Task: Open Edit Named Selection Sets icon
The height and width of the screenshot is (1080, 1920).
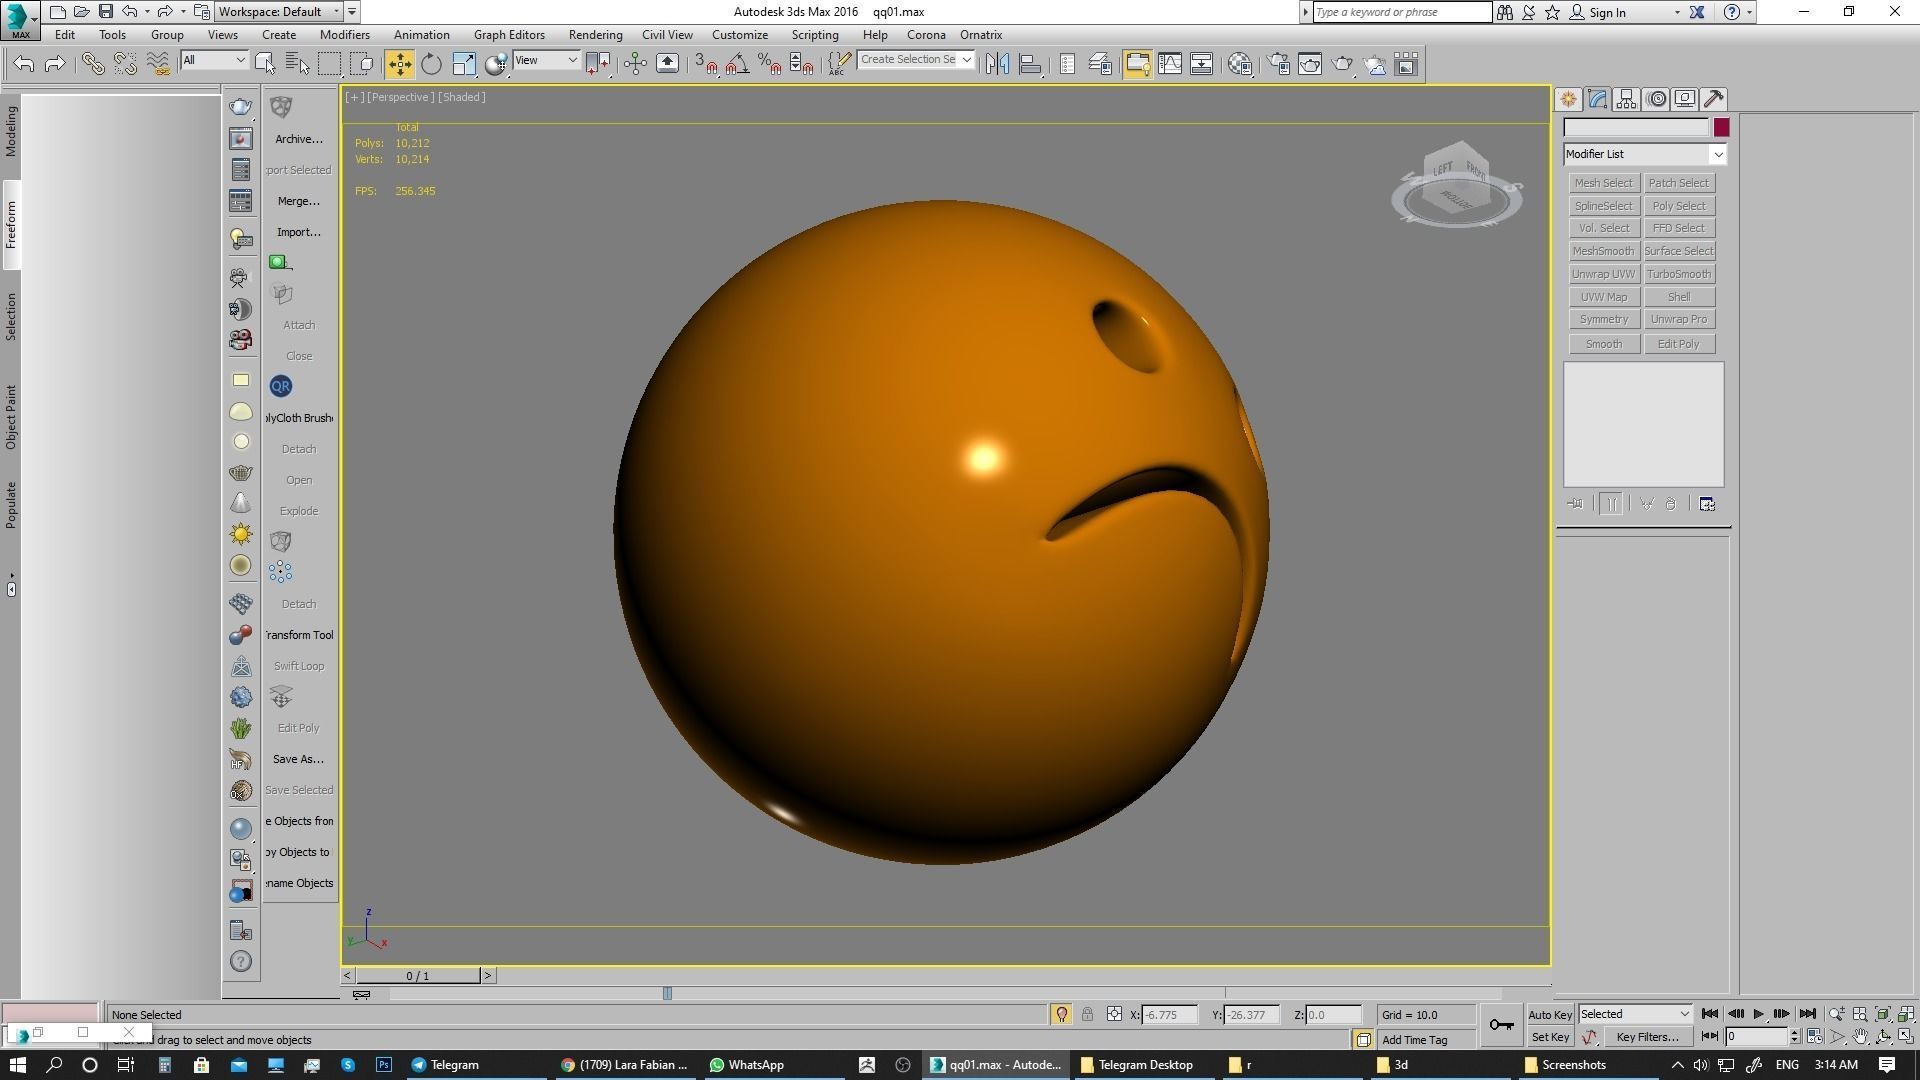Action: (839, 64)
